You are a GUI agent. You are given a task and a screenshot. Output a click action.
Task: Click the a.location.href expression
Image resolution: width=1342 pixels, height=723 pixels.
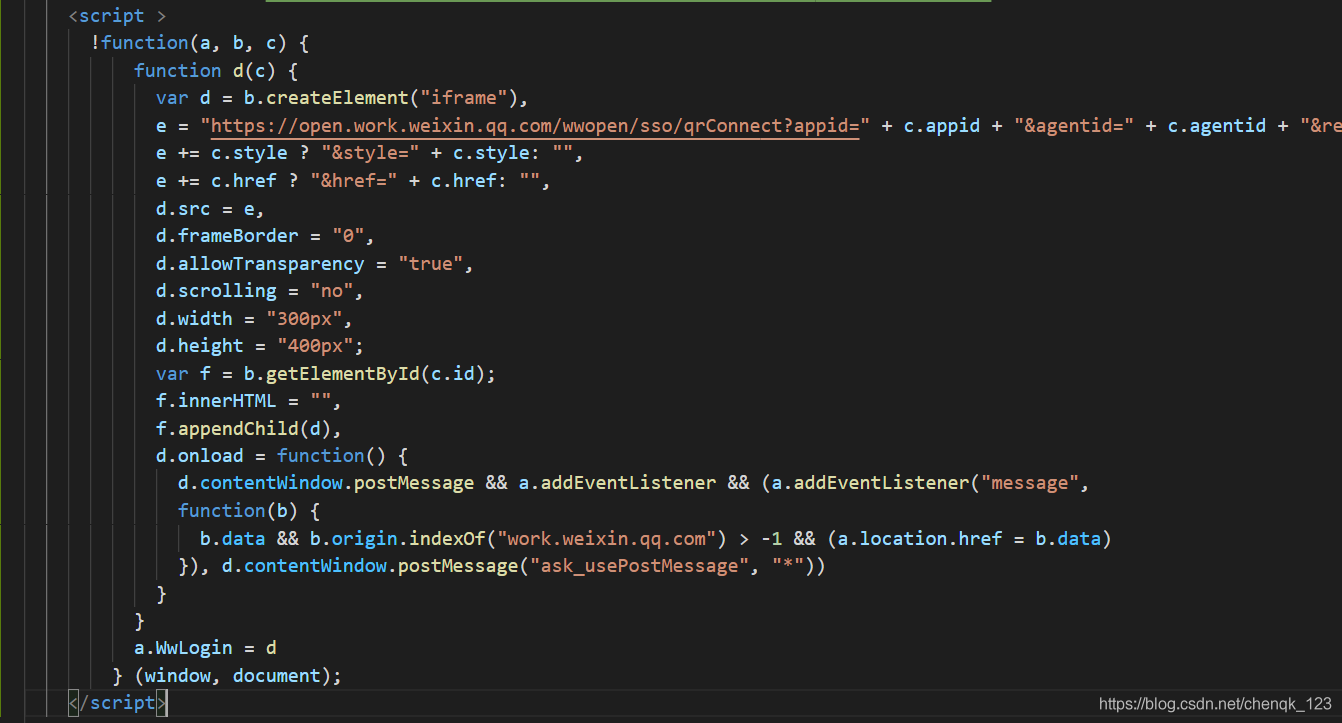[920, 539]
